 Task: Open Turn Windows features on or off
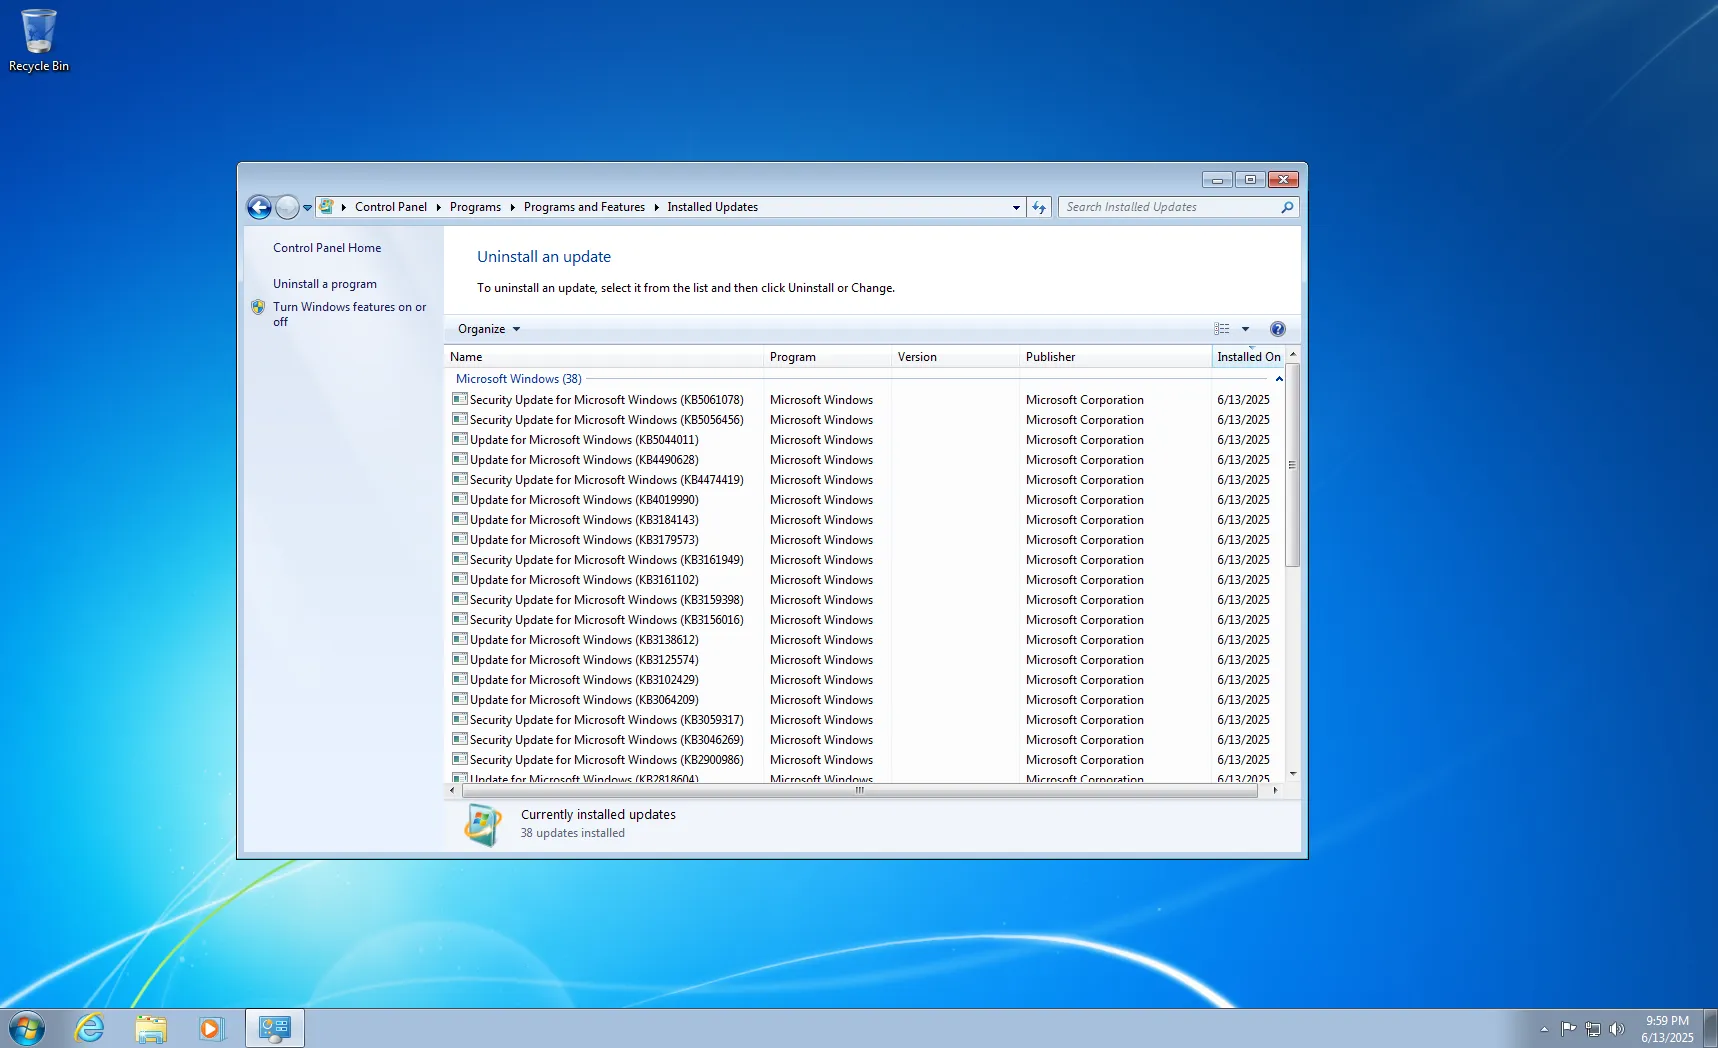coord(349,314)
